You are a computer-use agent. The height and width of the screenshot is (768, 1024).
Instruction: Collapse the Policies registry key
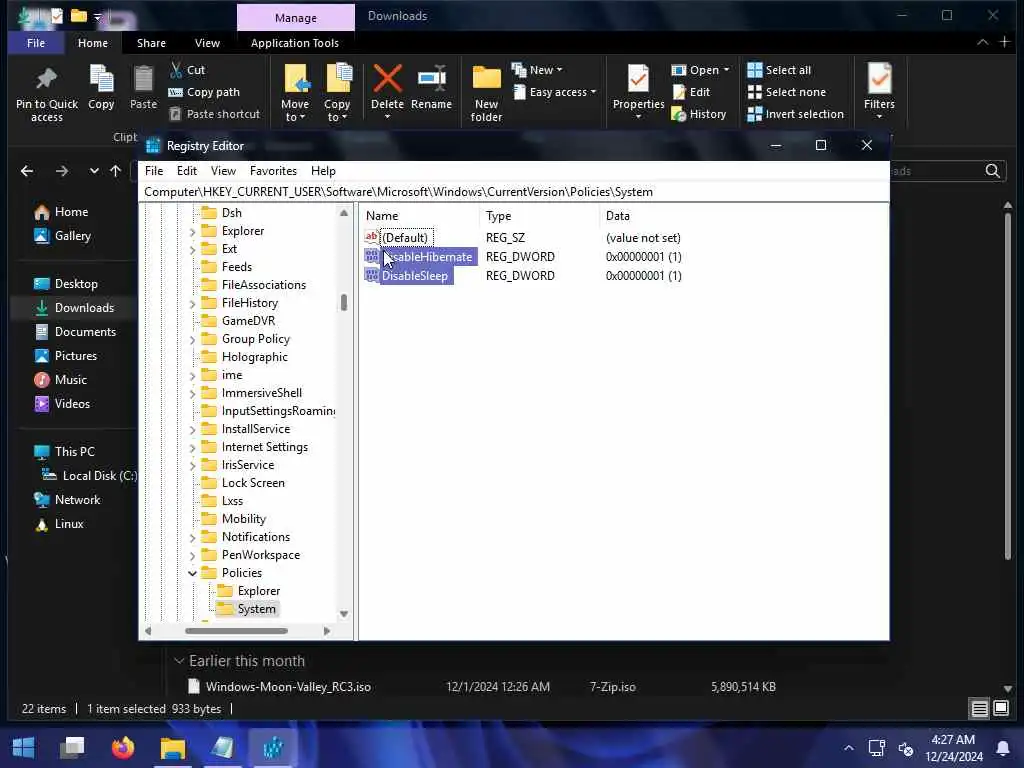coord(192,573)
